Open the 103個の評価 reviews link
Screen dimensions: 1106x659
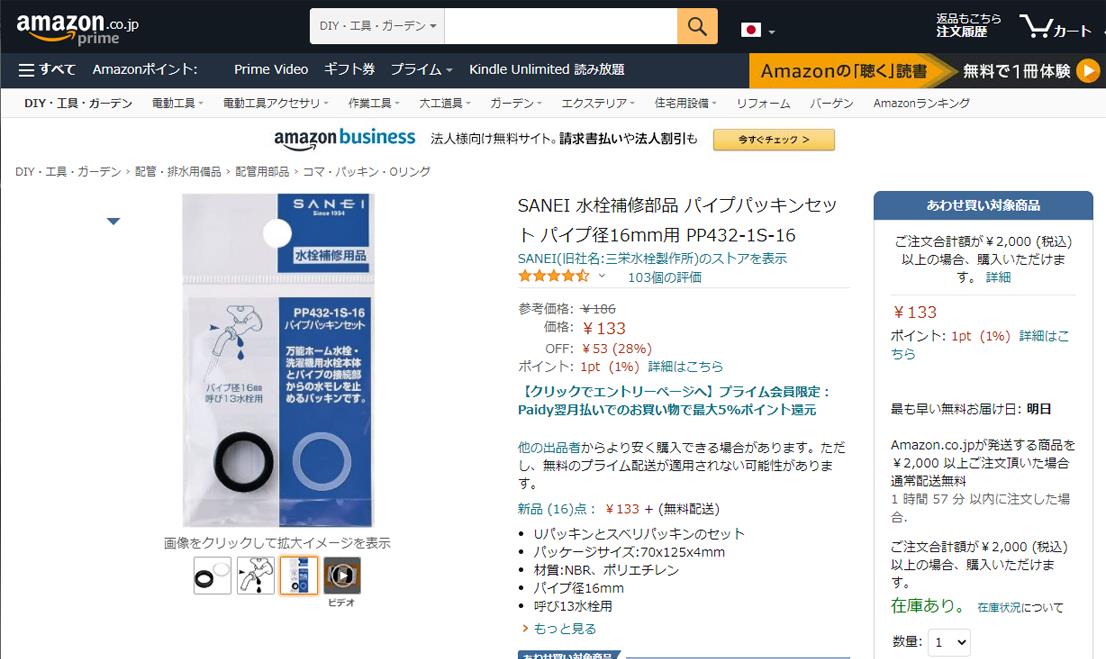664,277
